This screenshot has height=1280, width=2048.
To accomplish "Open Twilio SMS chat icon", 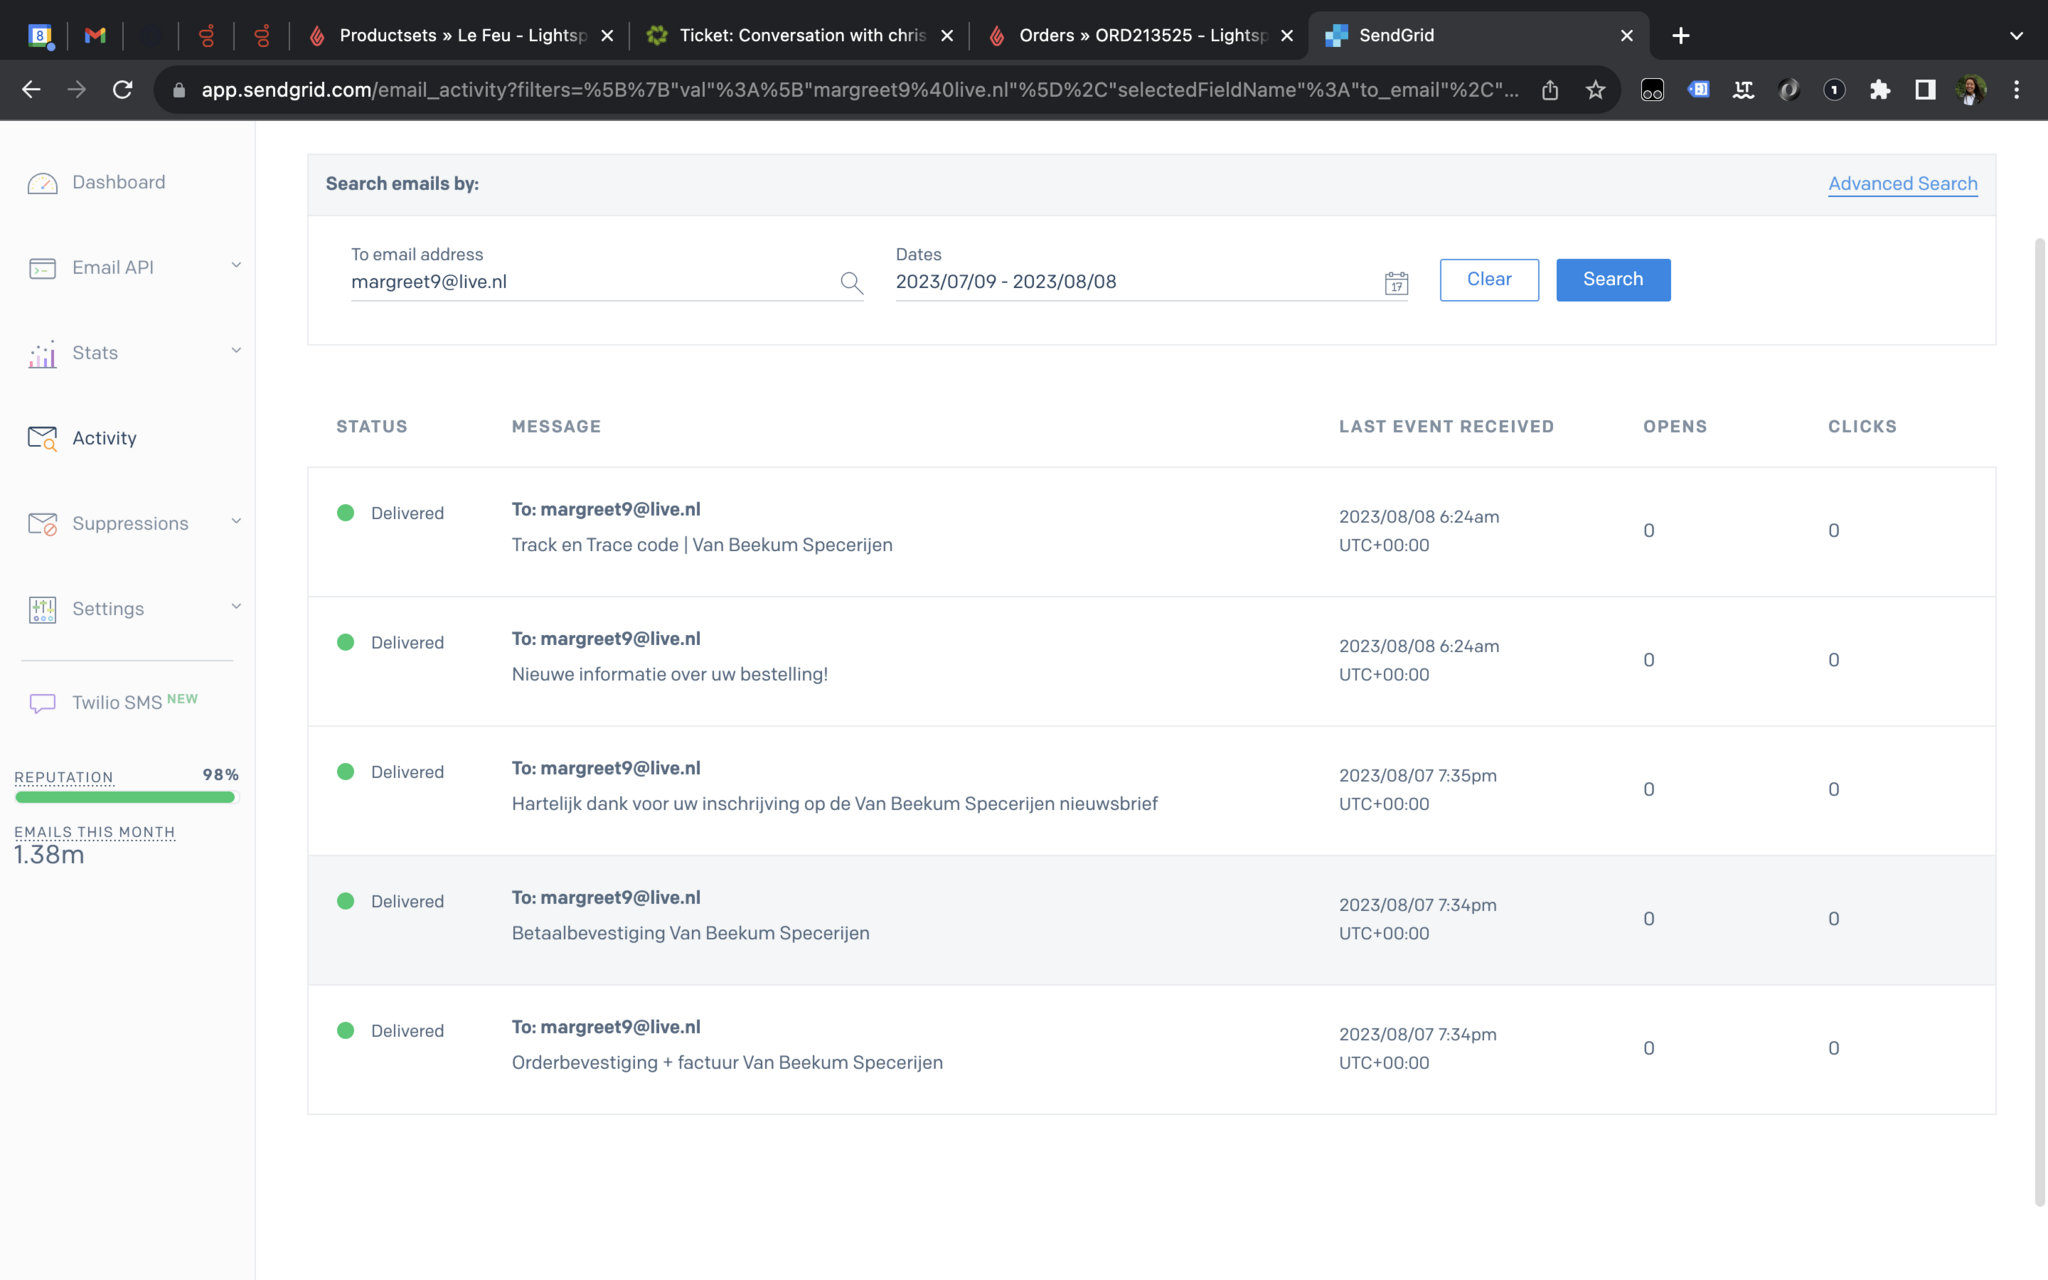I will [x=42, y=703].
